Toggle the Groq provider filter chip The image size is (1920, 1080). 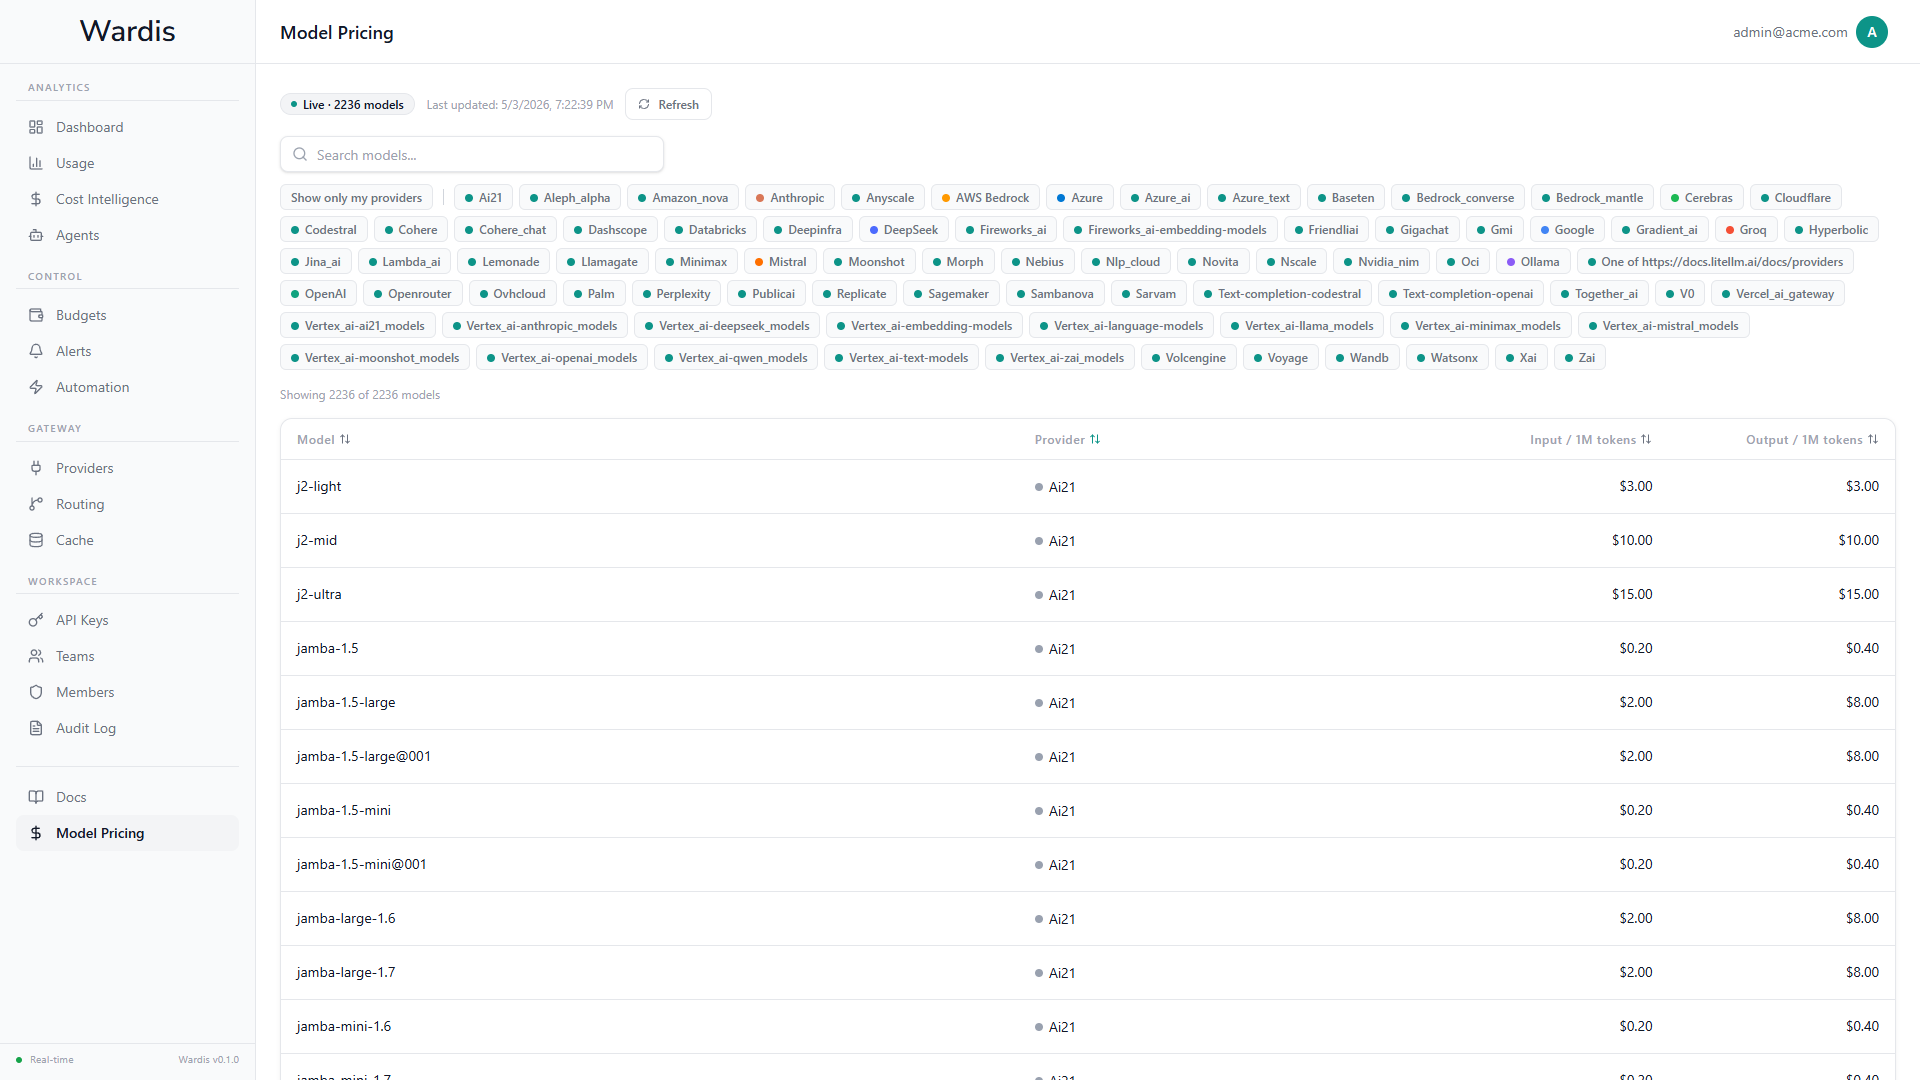1746,230
